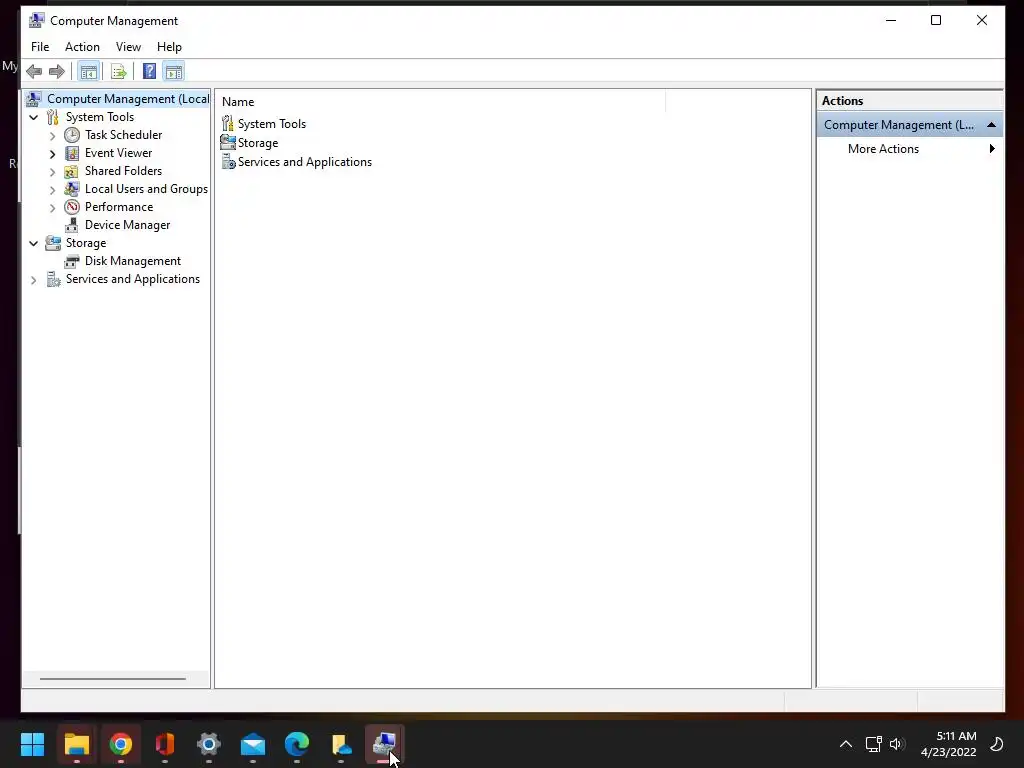Select Event Viewer label in the tree
The image size is (1024, 768).
[118, 153]
